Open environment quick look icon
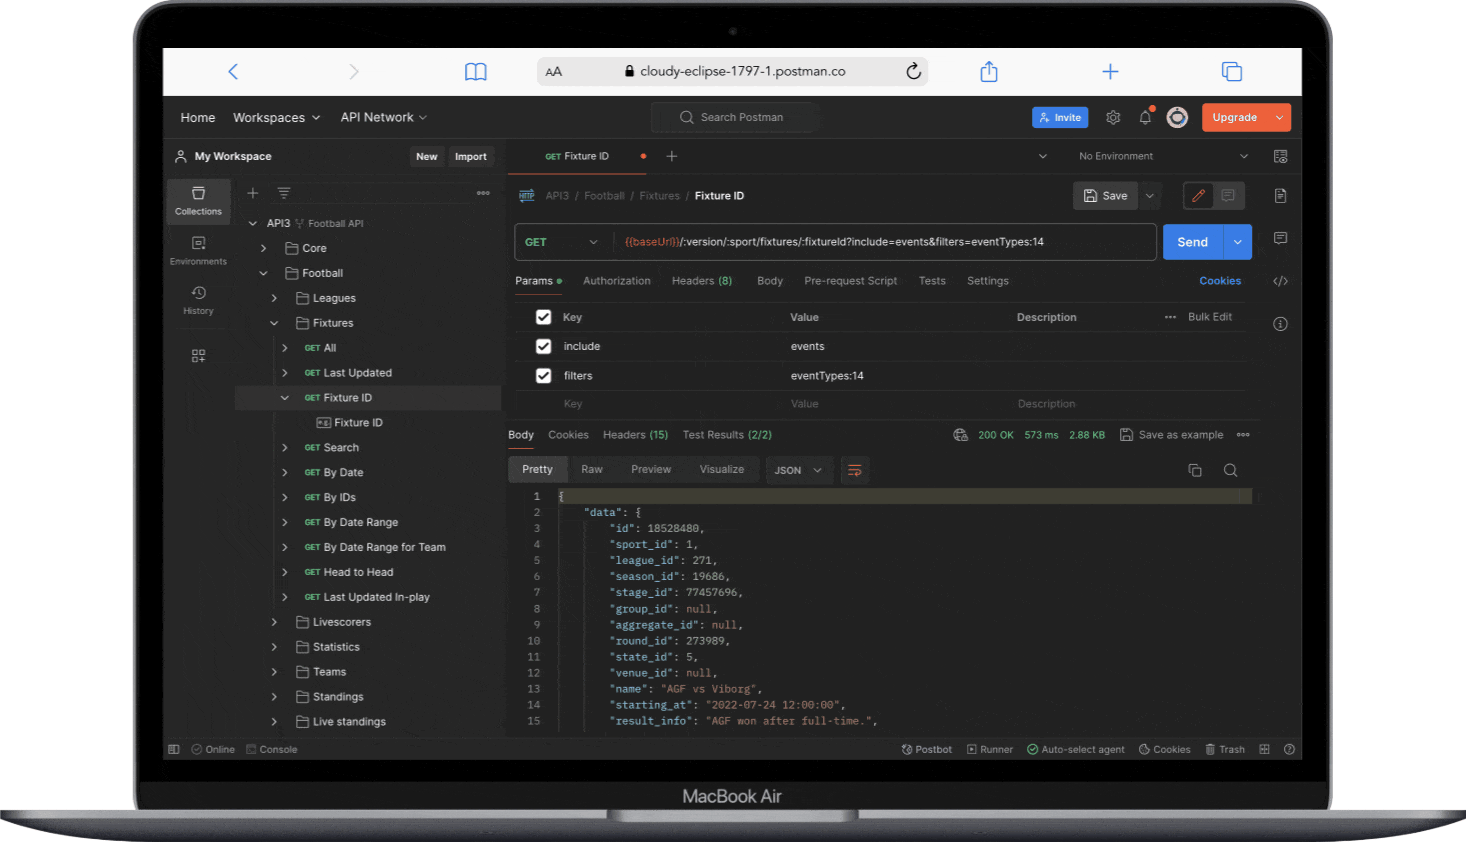Screen dimensions: 1466x842 tap(1280, 156)
